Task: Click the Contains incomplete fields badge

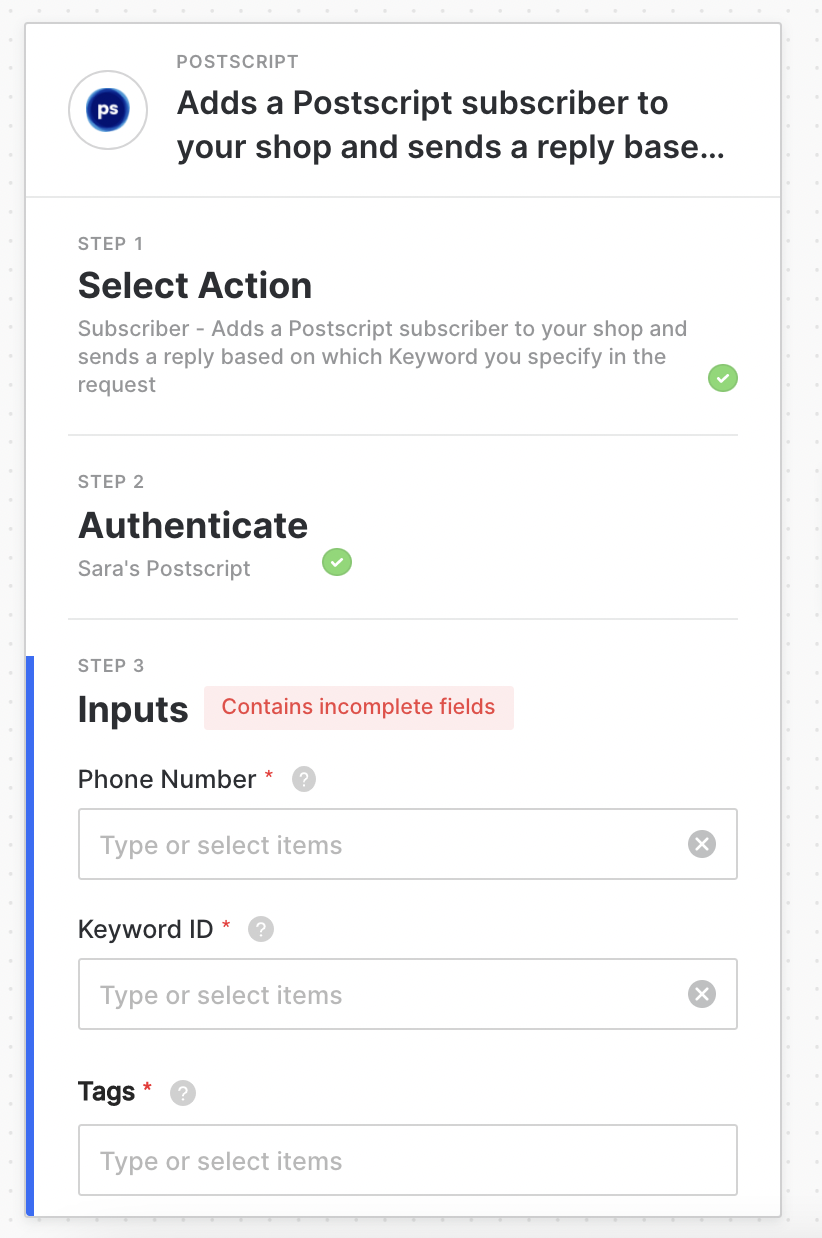Action: click(358, 707)
